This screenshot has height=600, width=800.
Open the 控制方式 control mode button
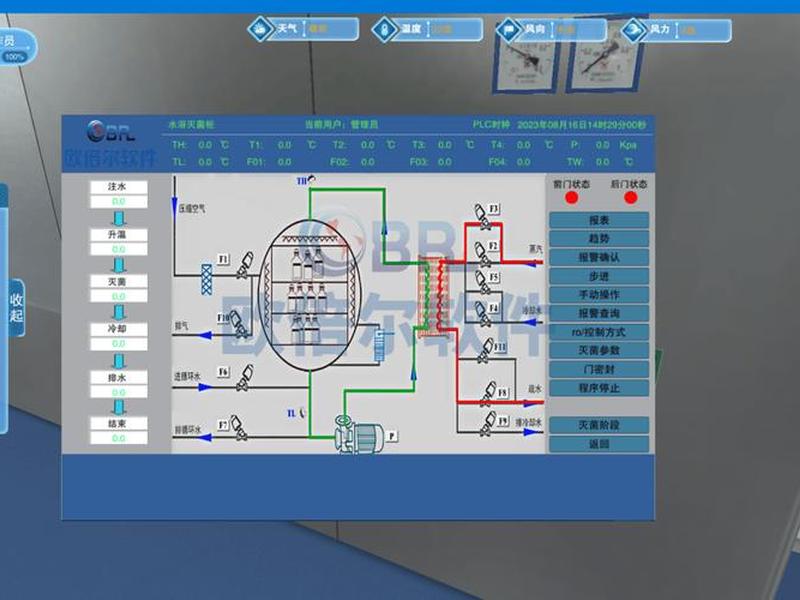coord(599,332)
